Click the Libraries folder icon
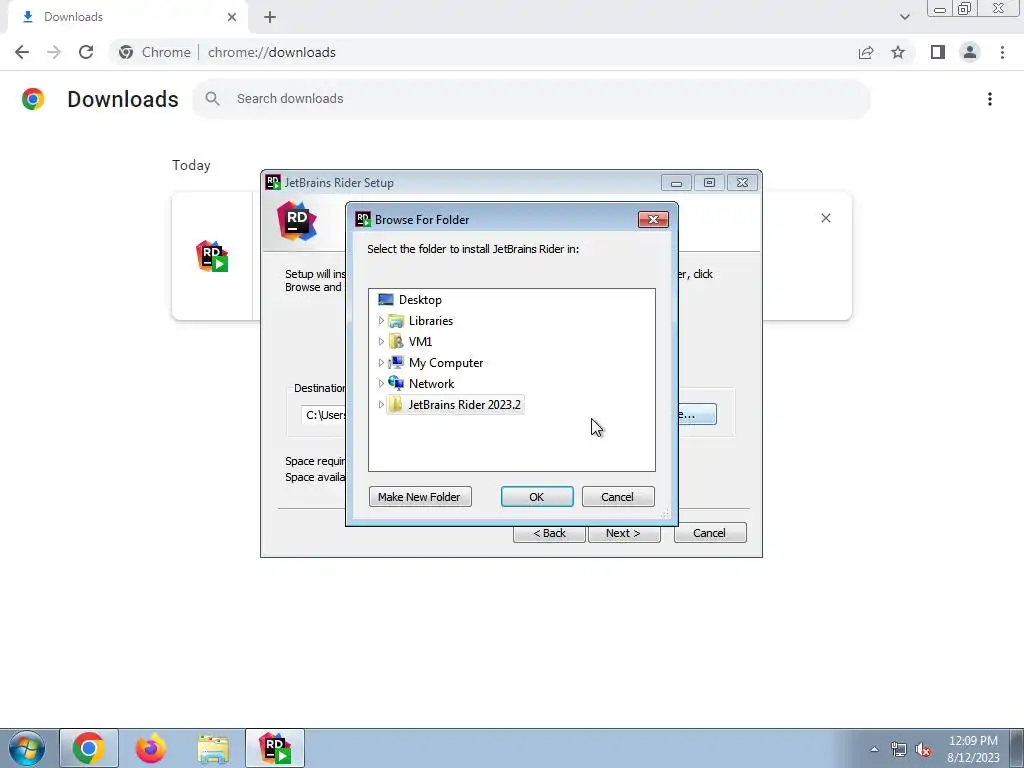The image size is (1024, 768). tap(396, 321)
